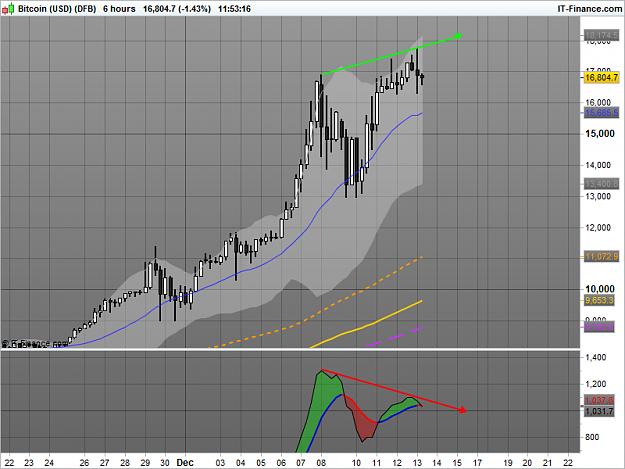
Task: Select date 20 on the time axis
Action: click(x=527, y=463)
